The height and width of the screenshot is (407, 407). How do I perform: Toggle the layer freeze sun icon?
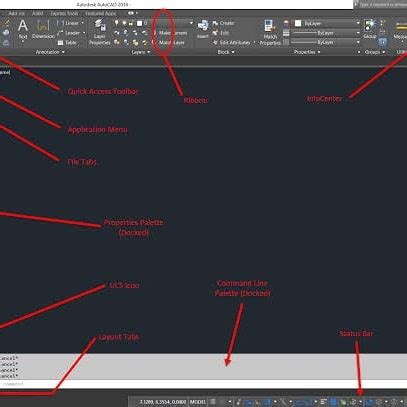point(124,23)
